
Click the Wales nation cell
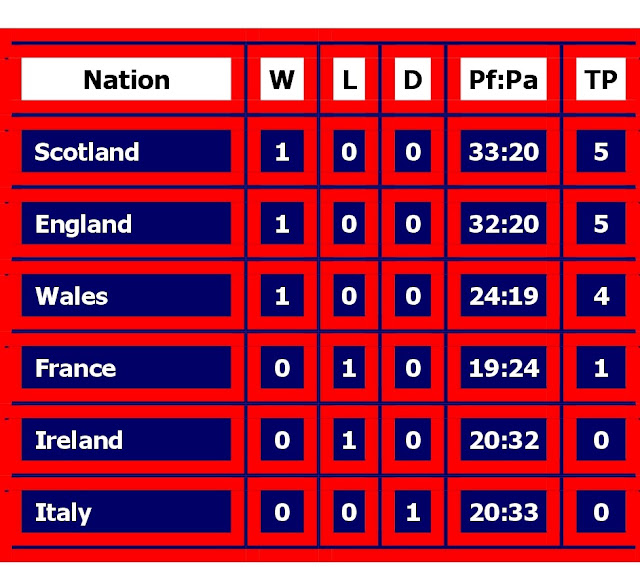click(126, 295)
